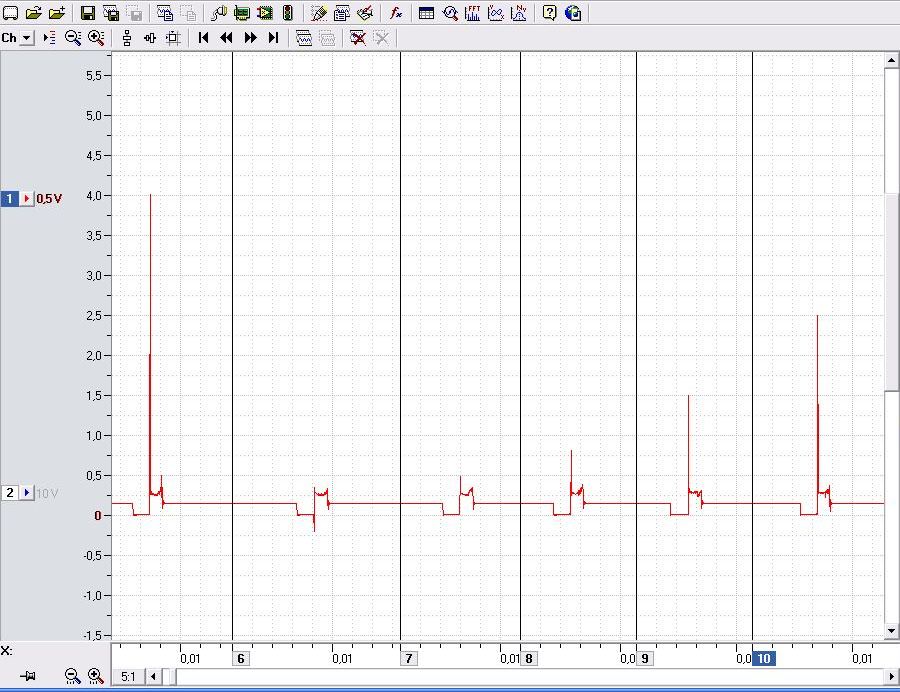Open the green circuit board device icon

(x=242, y=13)
